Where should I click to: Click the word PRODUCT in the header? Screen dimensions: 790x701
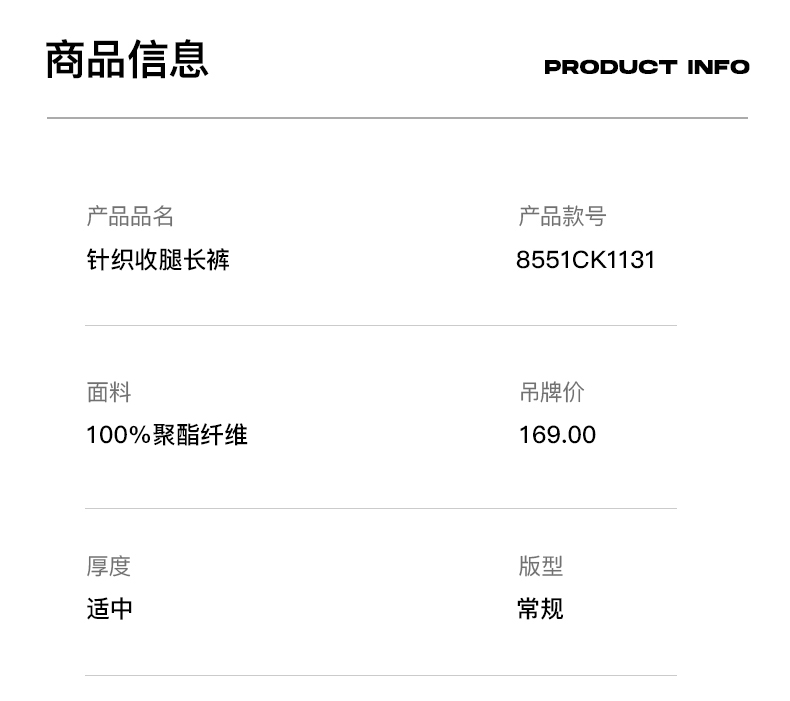[610, 67]
